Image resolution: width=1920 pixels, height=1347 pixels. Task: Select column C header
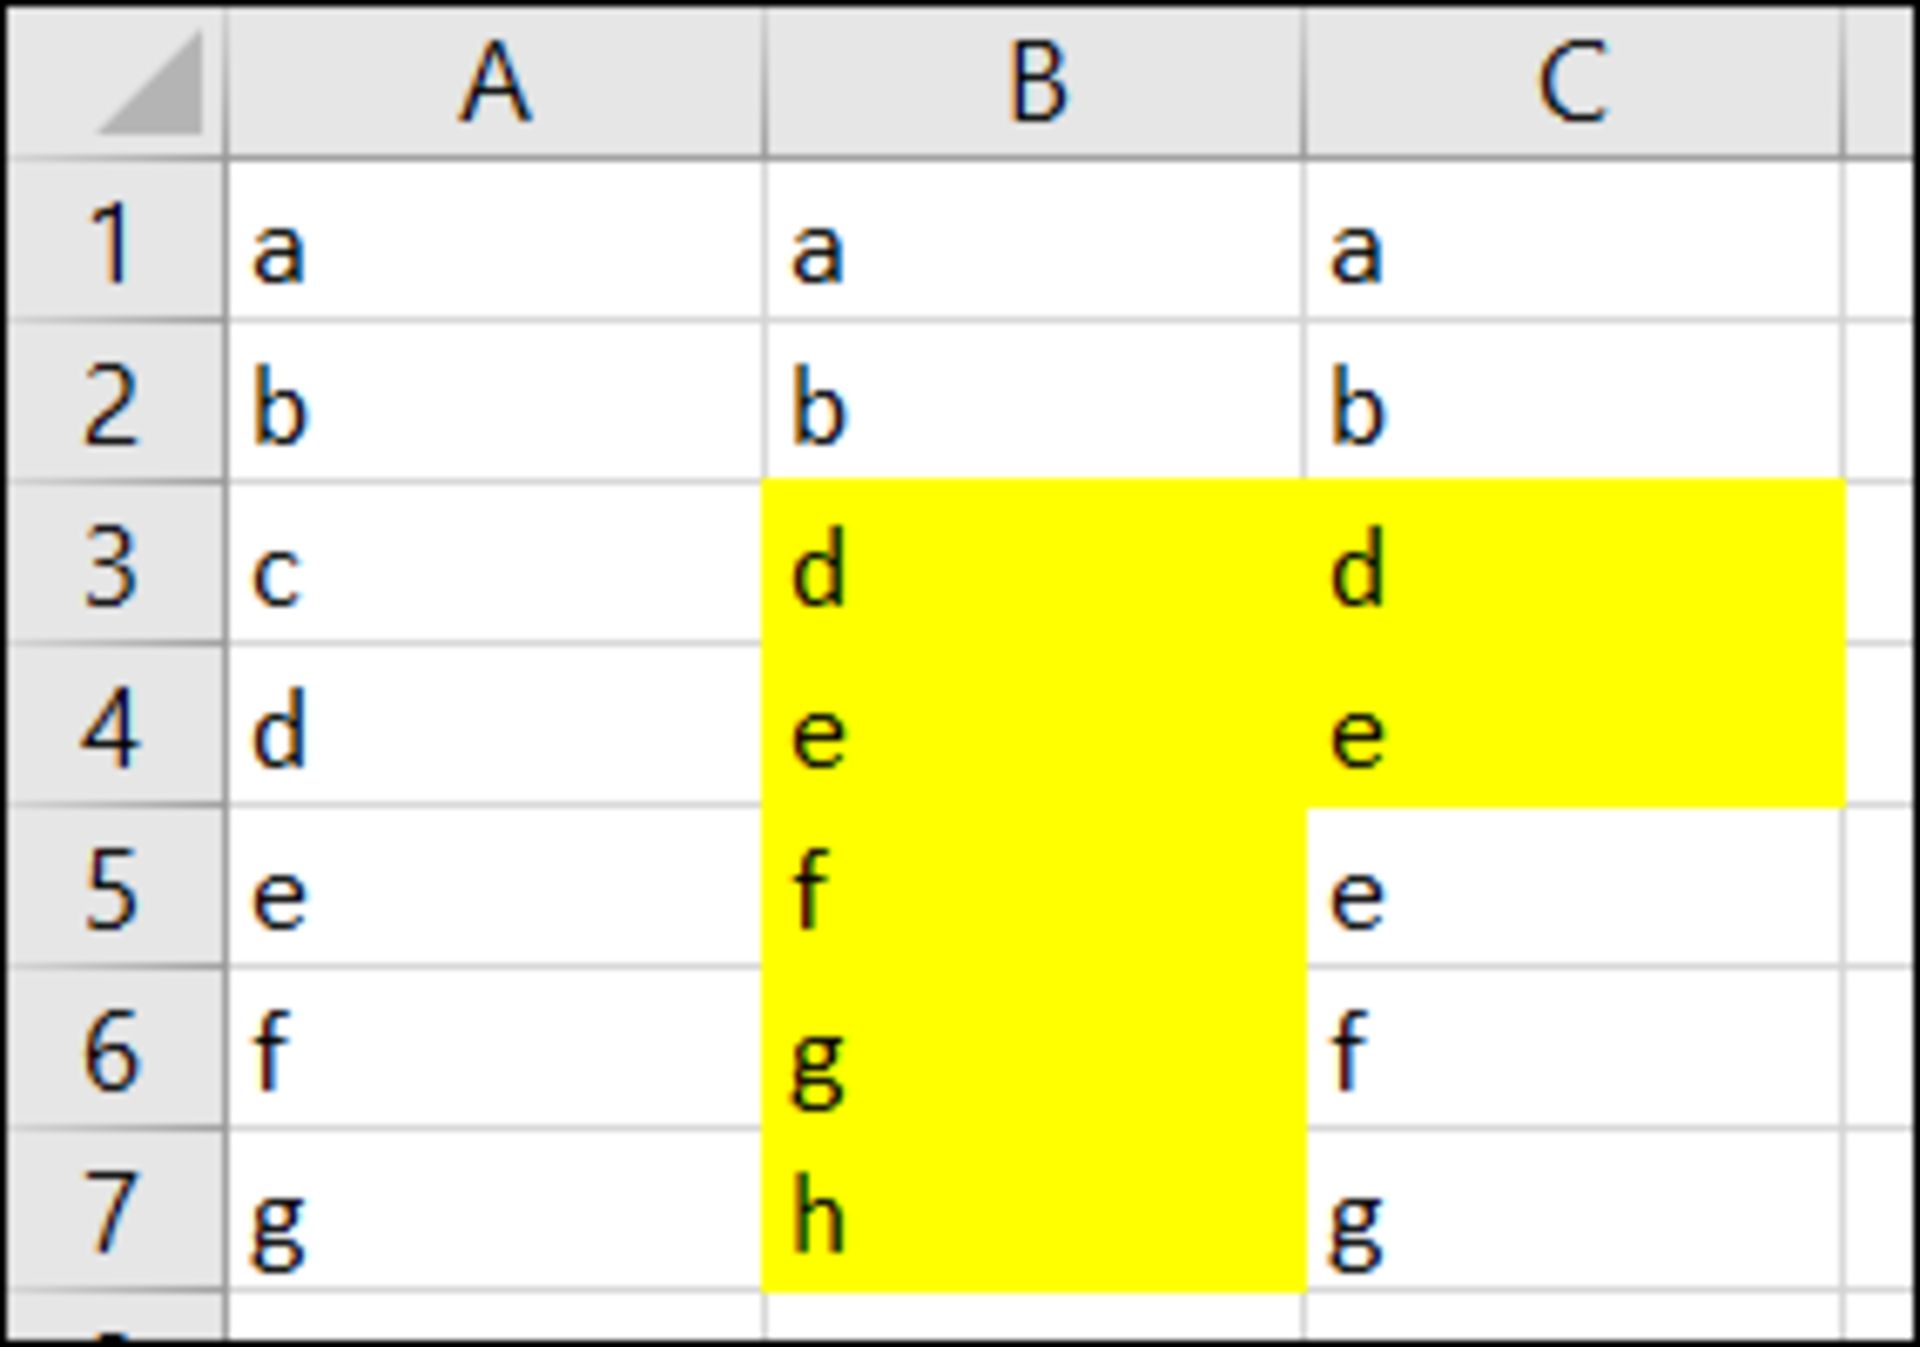(1574, 83)
